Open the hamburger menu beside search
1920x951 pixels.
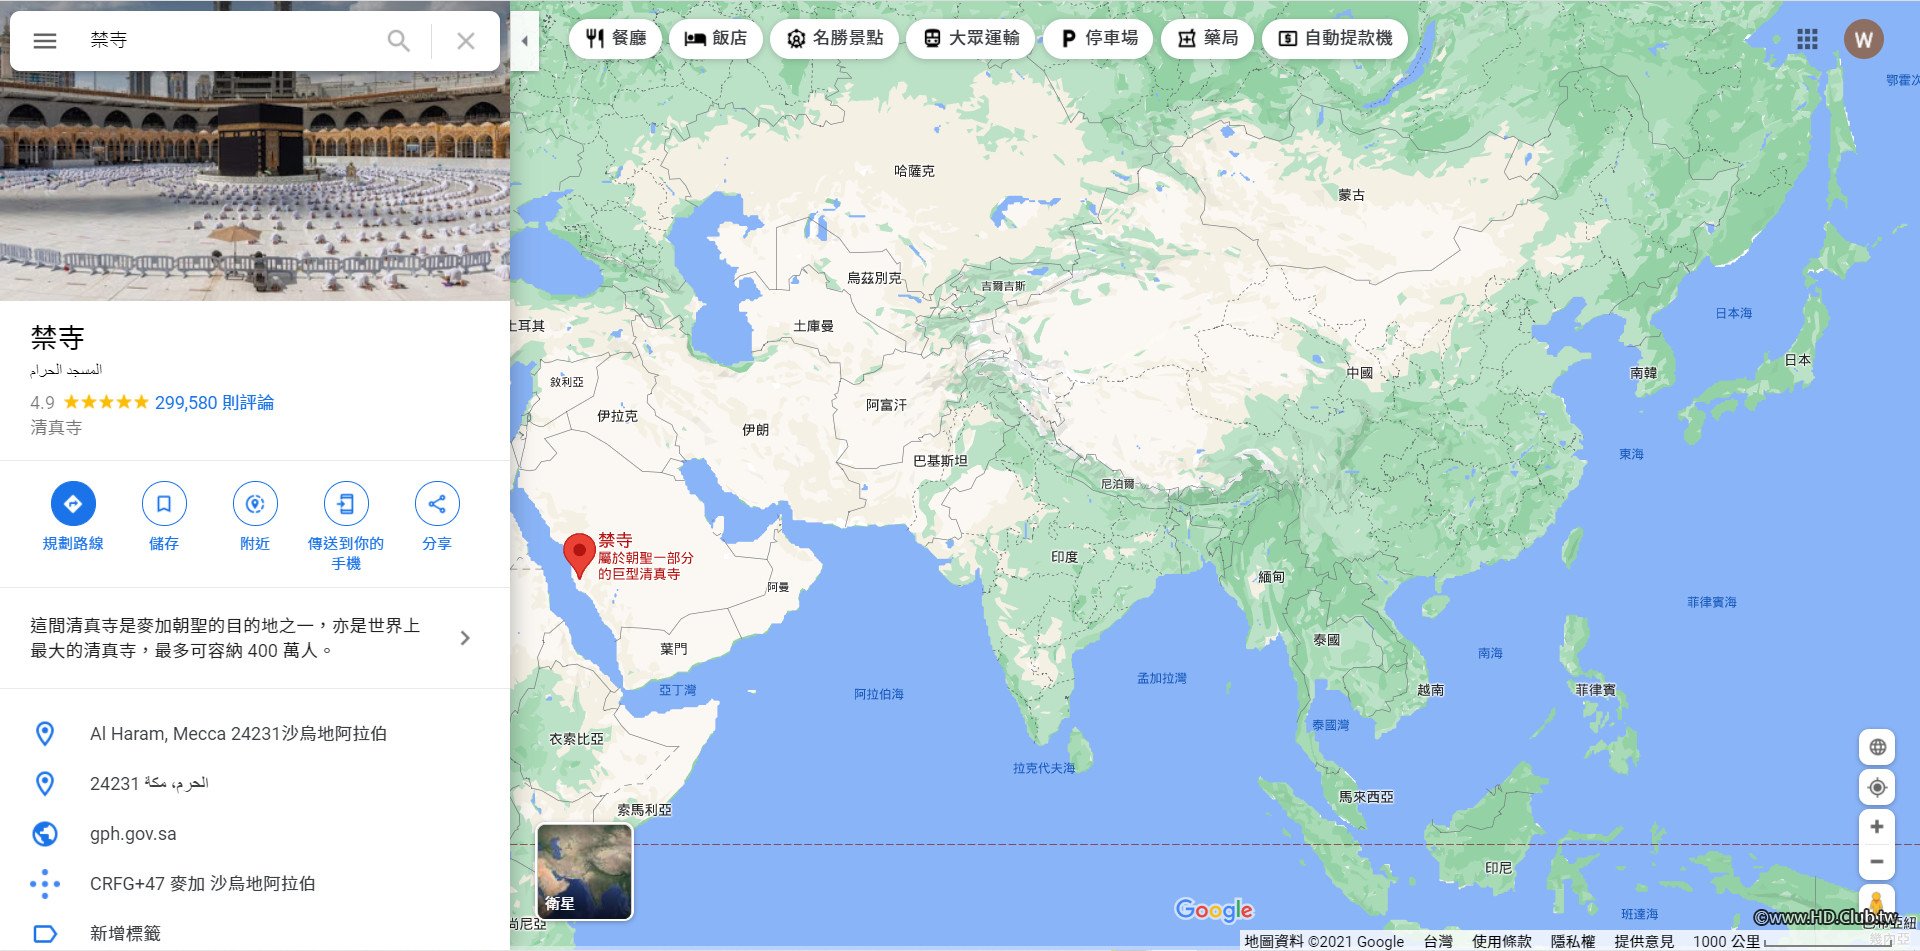pos(45,41)
